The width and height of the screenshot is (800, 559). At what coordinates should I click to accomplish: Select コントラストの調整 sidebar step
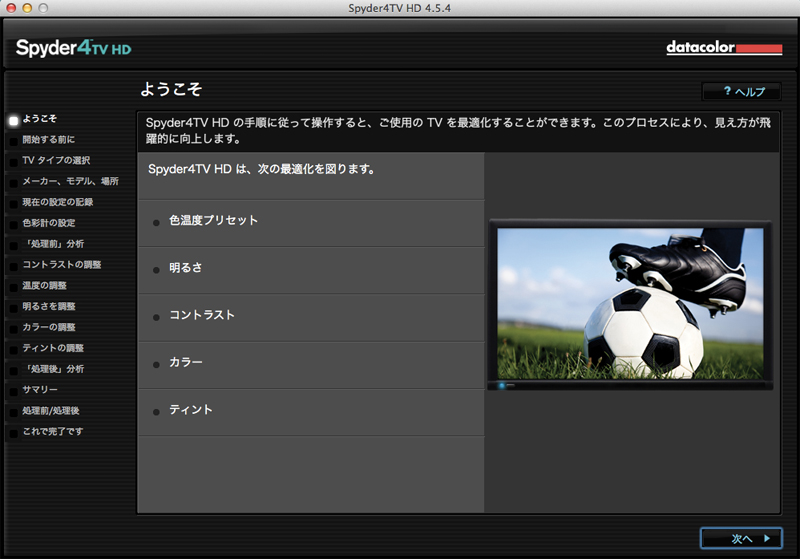tap(62, 265)
